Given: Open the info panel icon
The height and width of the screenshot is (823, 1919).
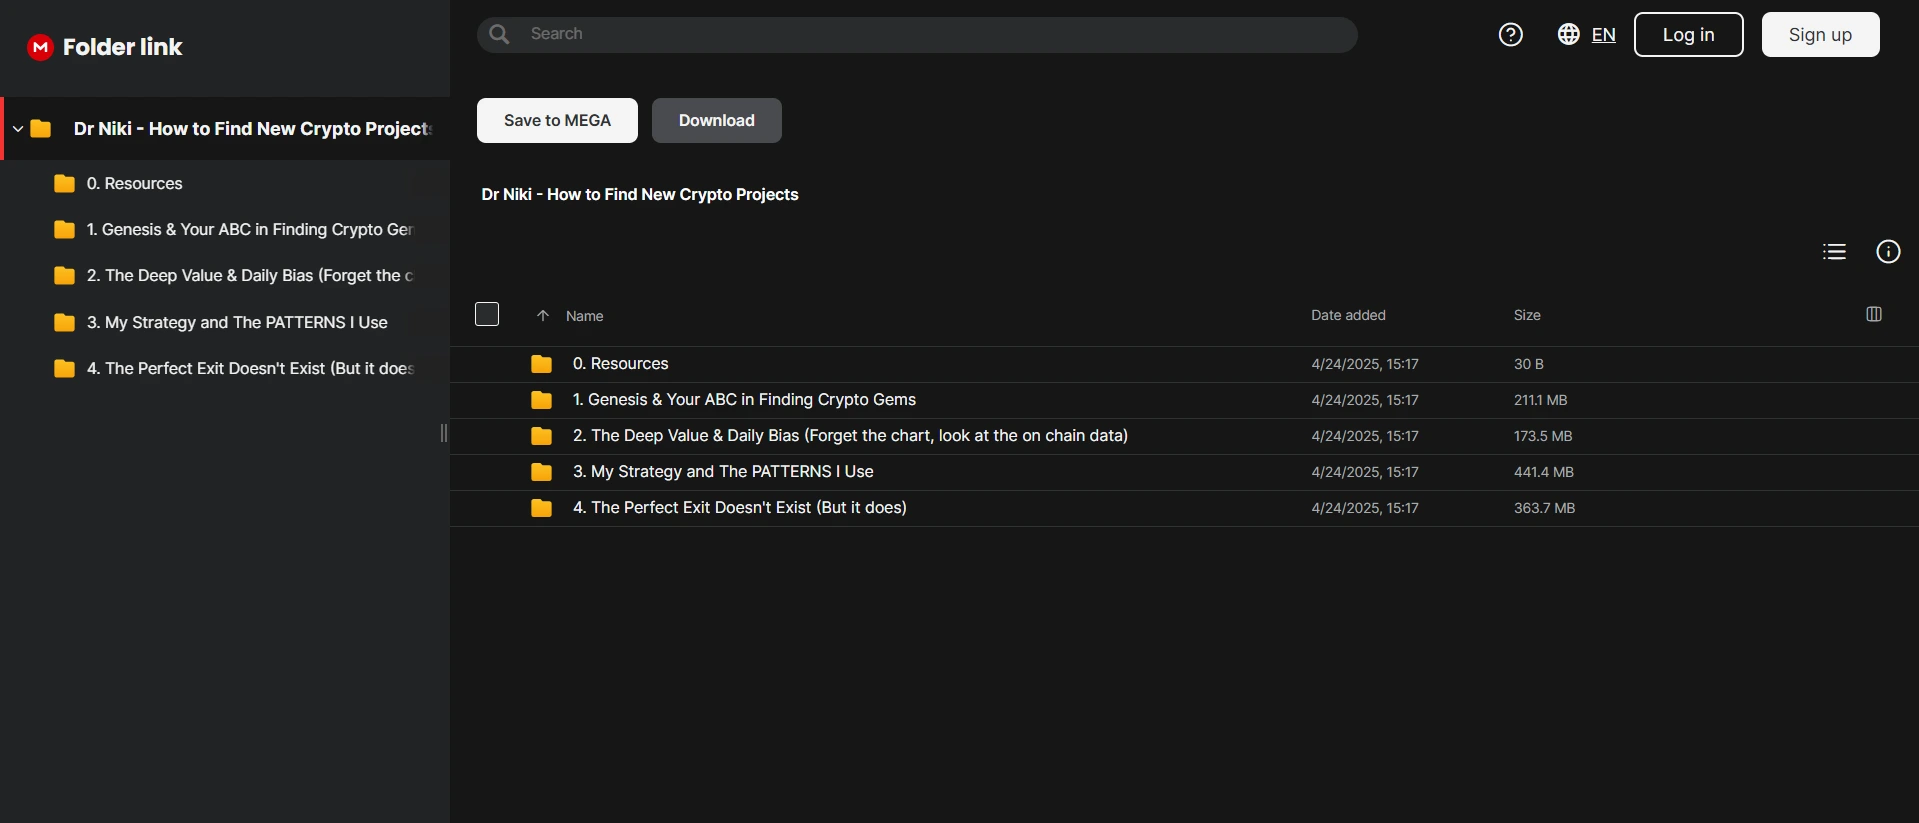Looking at the screenshot, I should pyautogui.click(x=1888, y=252).
